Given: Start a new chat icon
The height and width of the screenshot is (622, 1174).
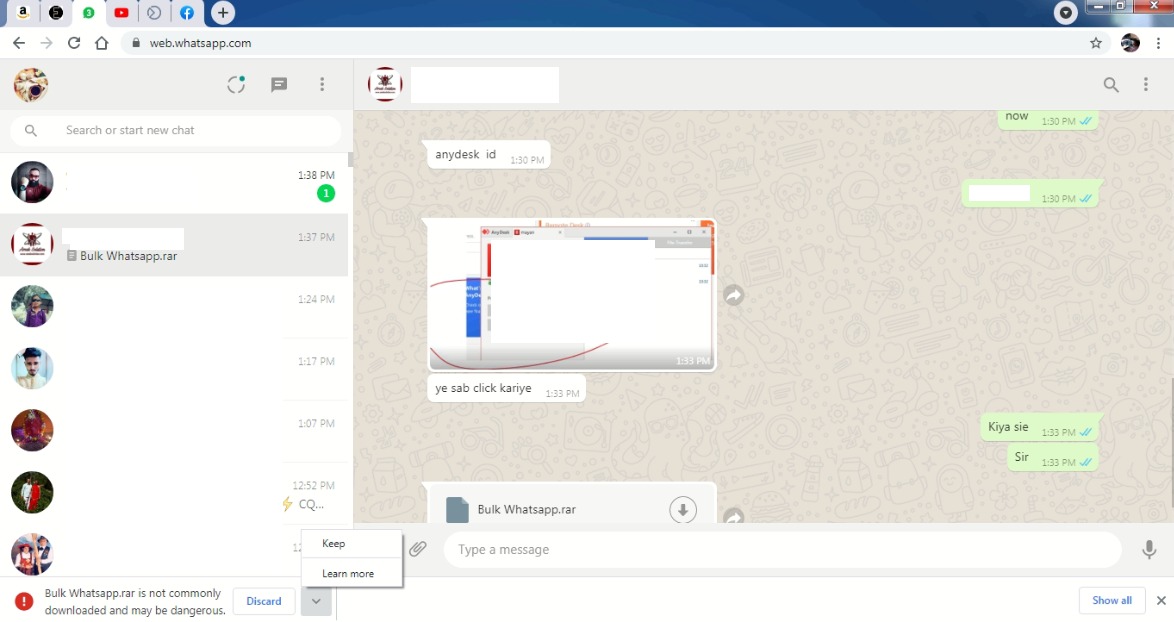Looking at the screenshot, I should 279,85.
